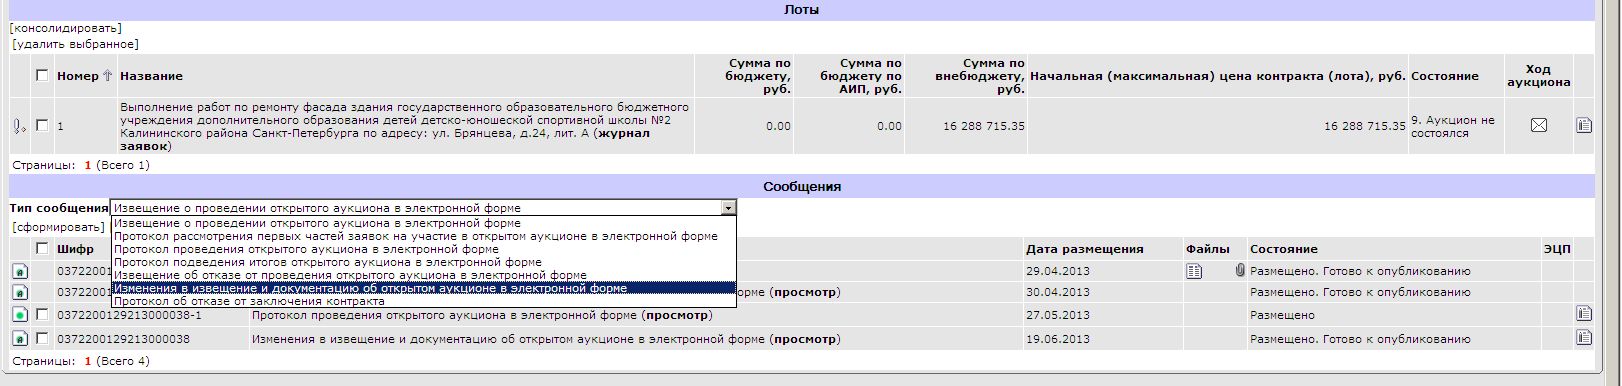
Task: Choose option Извещение о проведении открытого аукциона
Action: click(424, 223)
